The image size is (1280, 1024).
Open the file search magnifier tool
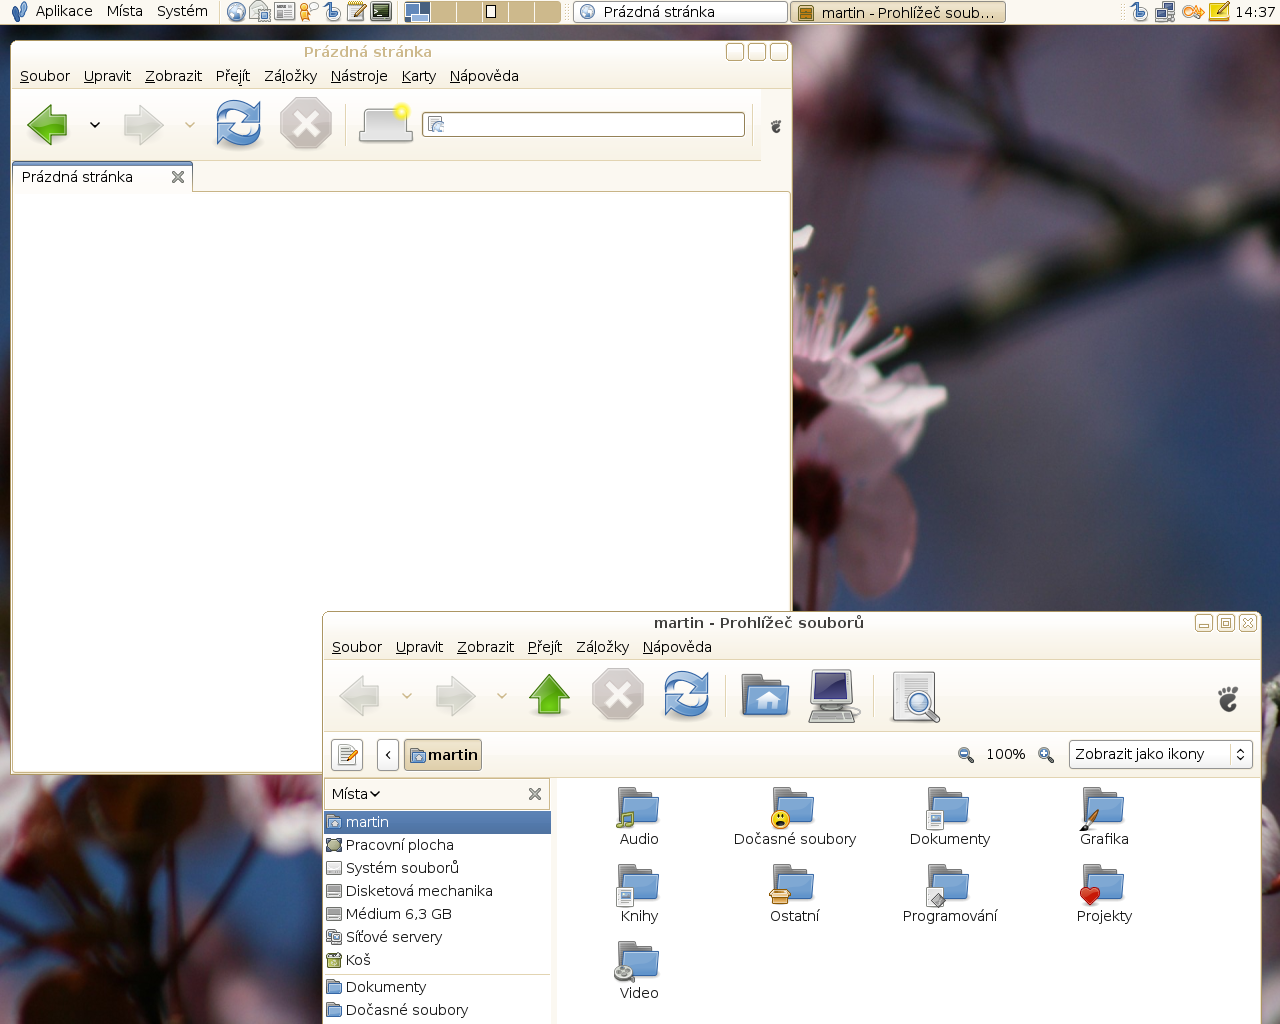click(x=914, y=696)
